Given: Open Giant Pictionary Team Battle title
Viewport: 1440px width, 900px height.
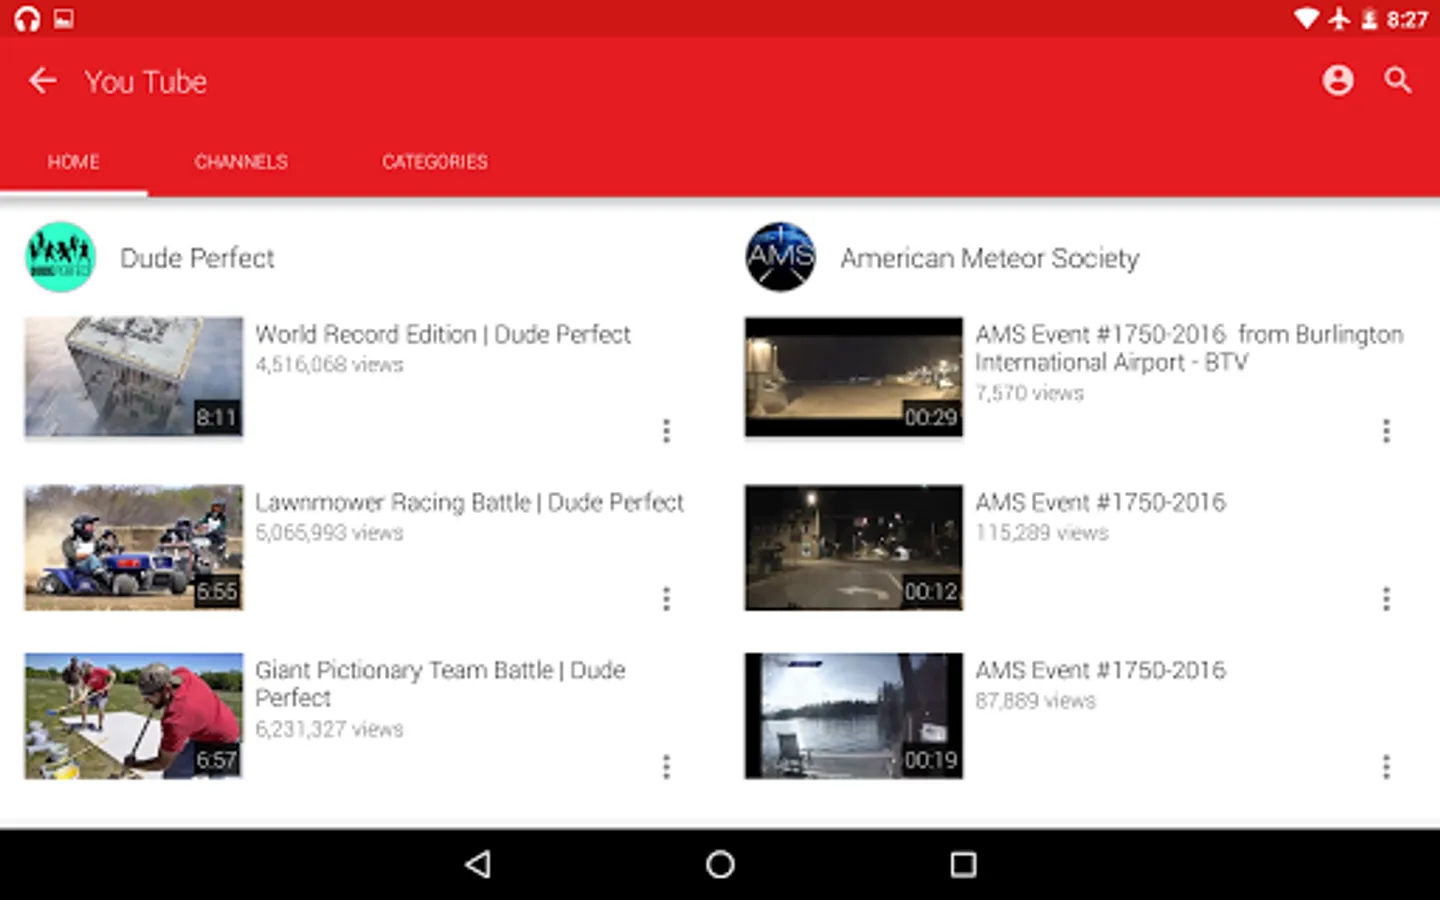Looking at the screenshot, I should pyautogui.click(x=440, y=684).
